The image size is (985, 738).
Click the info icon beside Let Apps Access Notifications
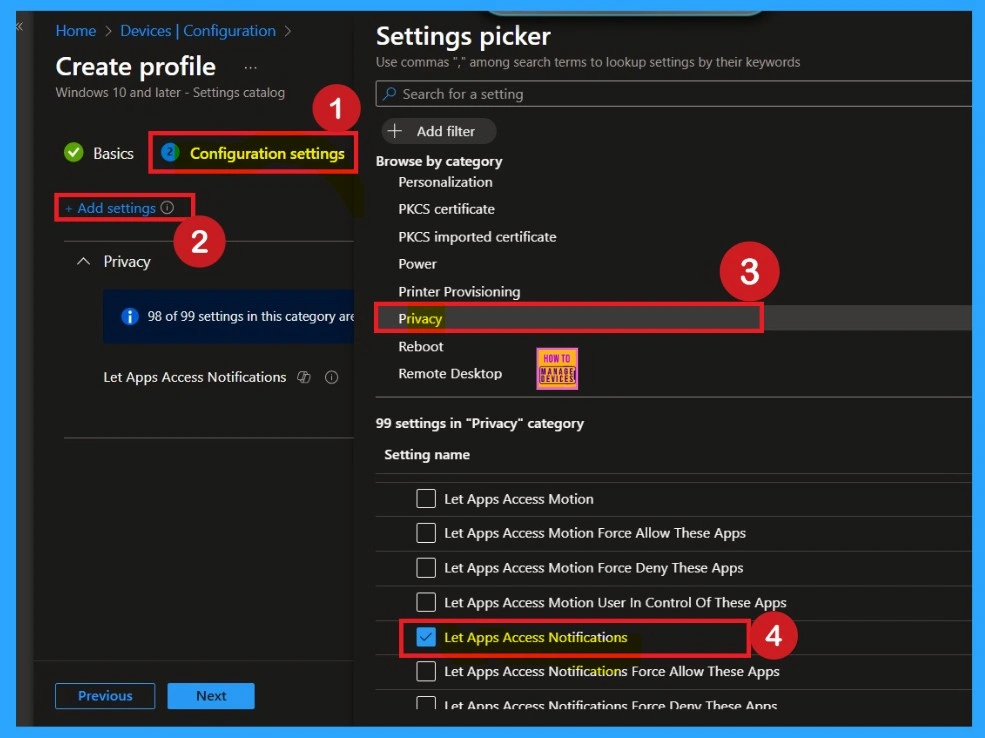[x=332, y=377]
